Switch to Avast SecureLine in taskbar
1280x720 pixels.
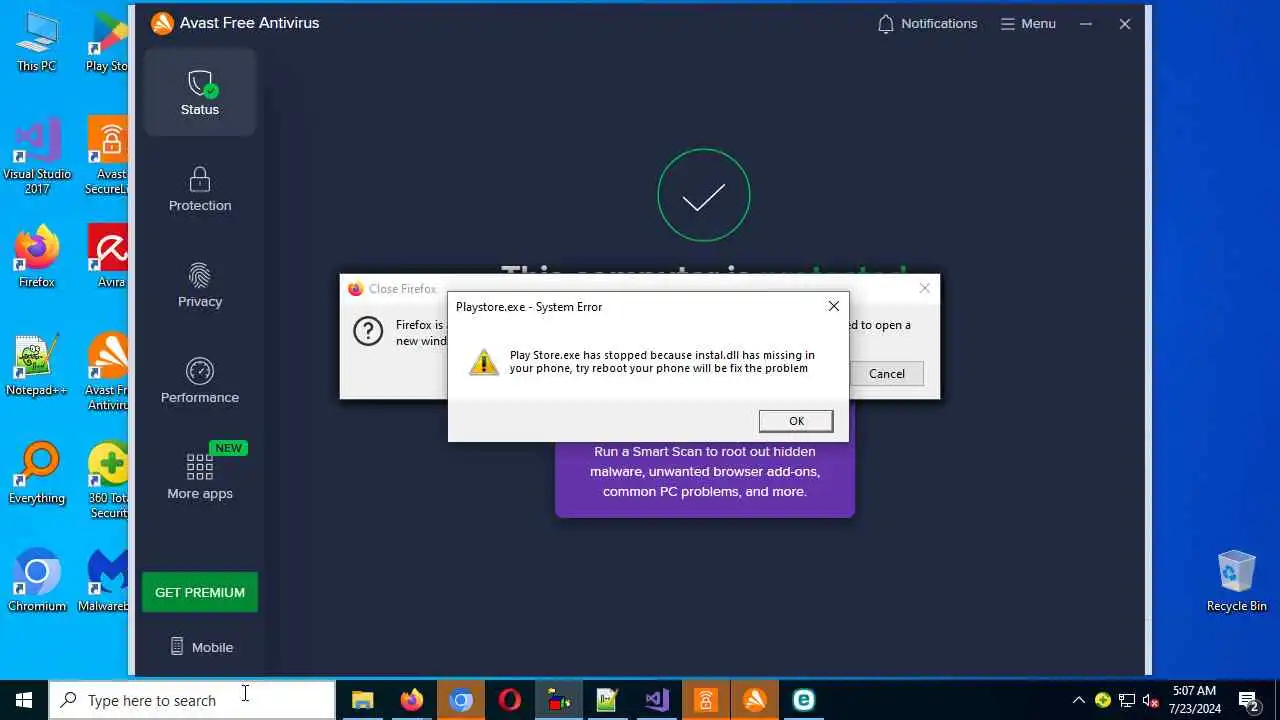706,700
